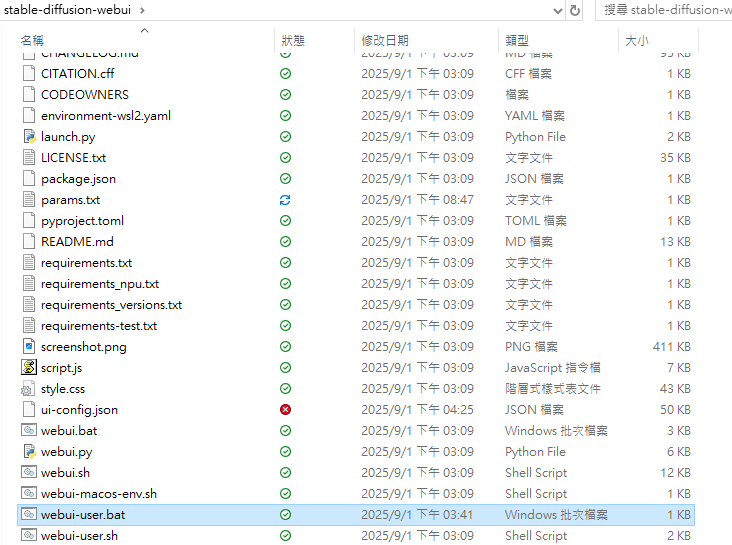Select the pyproject.toml file name

[83, 221]
